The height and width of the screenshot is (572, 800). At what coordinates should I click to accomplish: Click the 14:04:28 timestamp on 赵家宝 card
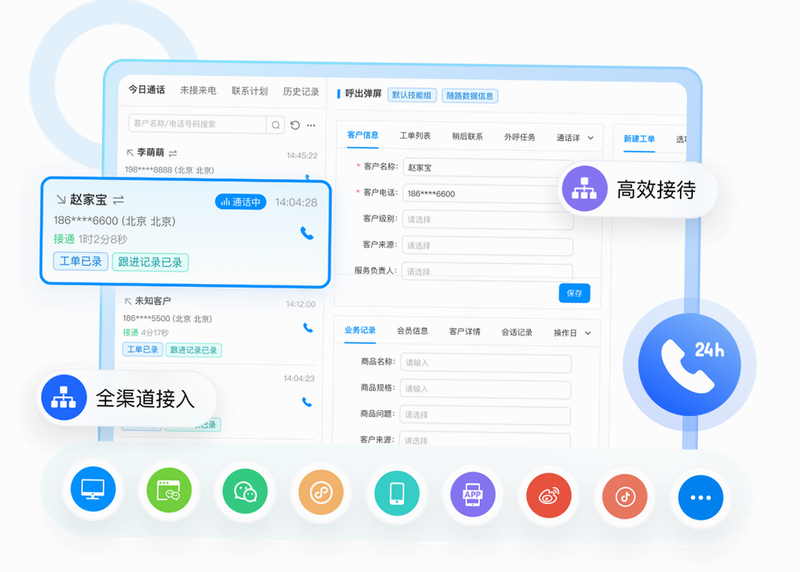(x=296, y=203)
